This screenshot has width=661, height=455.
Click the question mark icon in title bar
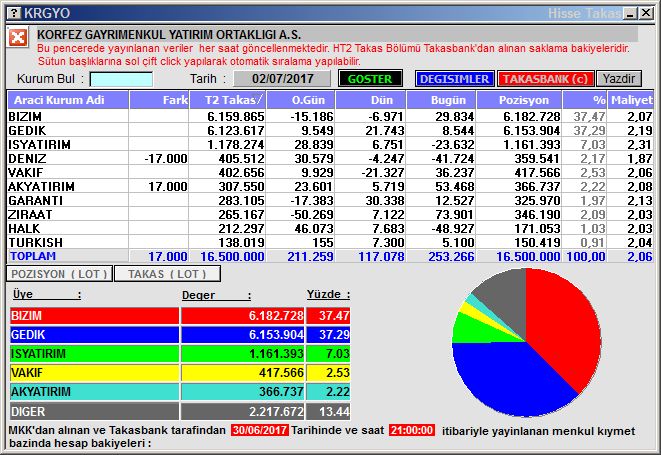tap(14, 13)
